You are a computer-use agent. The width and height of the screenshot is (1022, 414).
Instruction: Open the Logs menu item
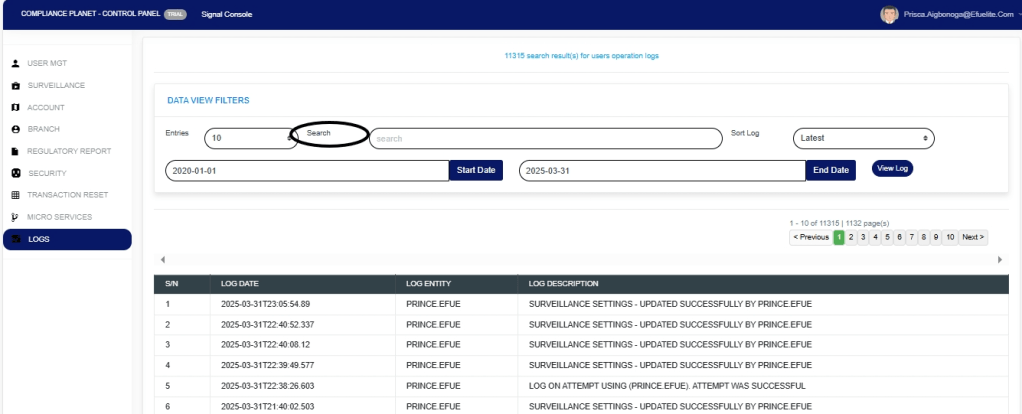pos(66,239)
